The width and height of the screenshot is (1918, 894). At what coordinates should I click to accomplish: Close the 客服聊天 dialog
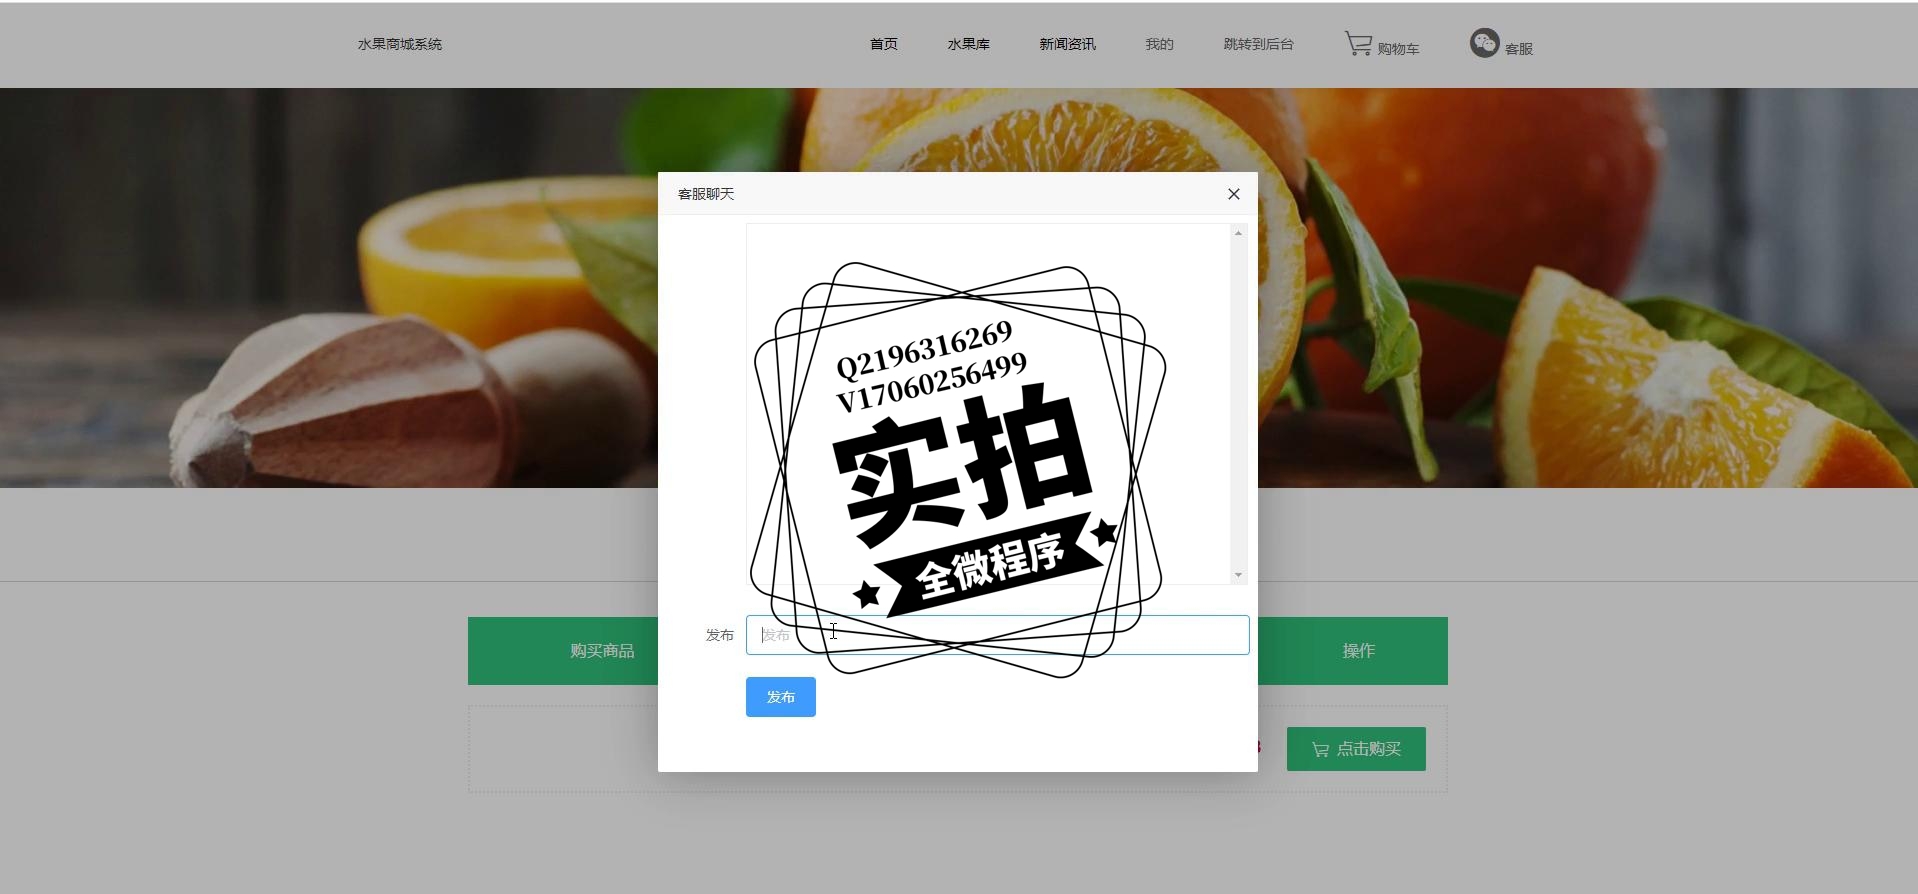click(x=1234, y=194)
